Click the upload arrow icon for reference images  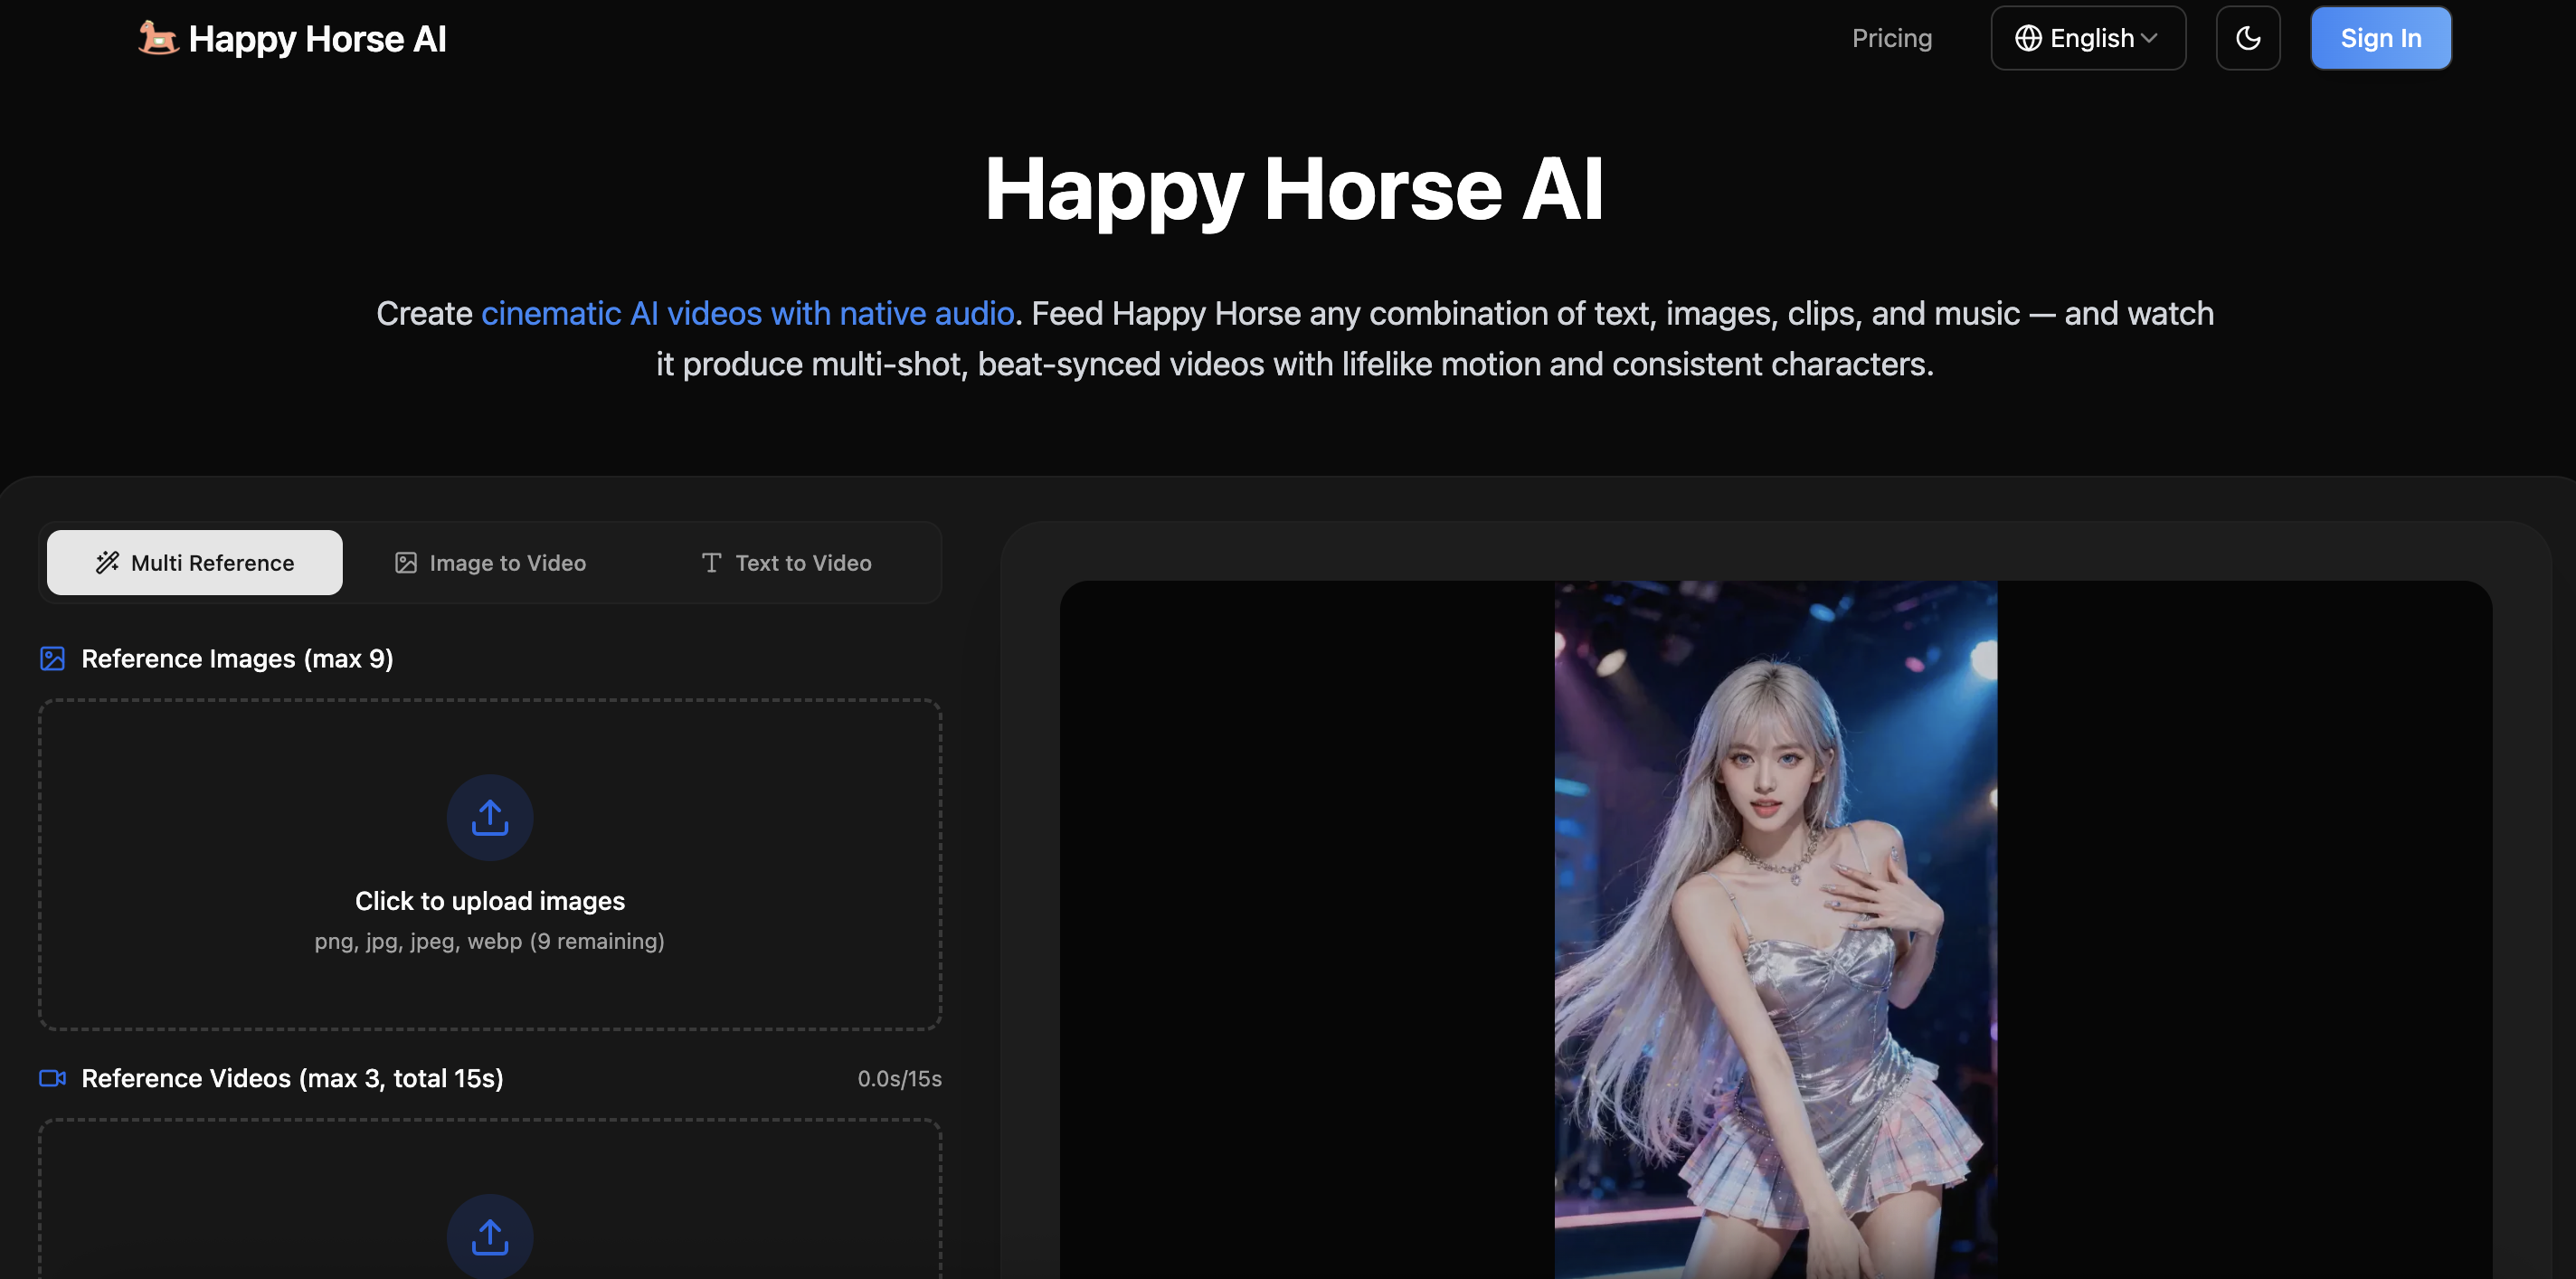490,818
